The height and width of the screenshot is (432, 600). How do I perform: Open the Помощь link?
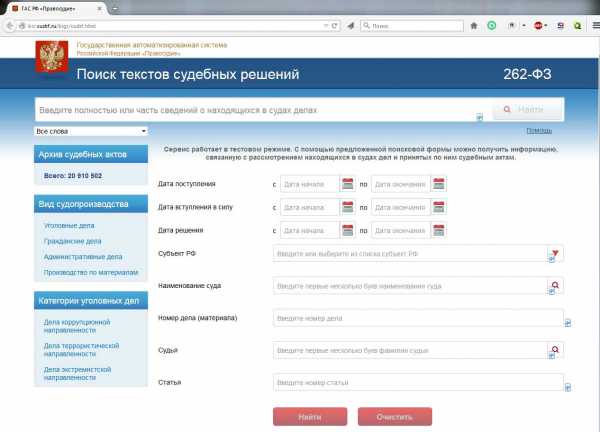pos(539,131)
